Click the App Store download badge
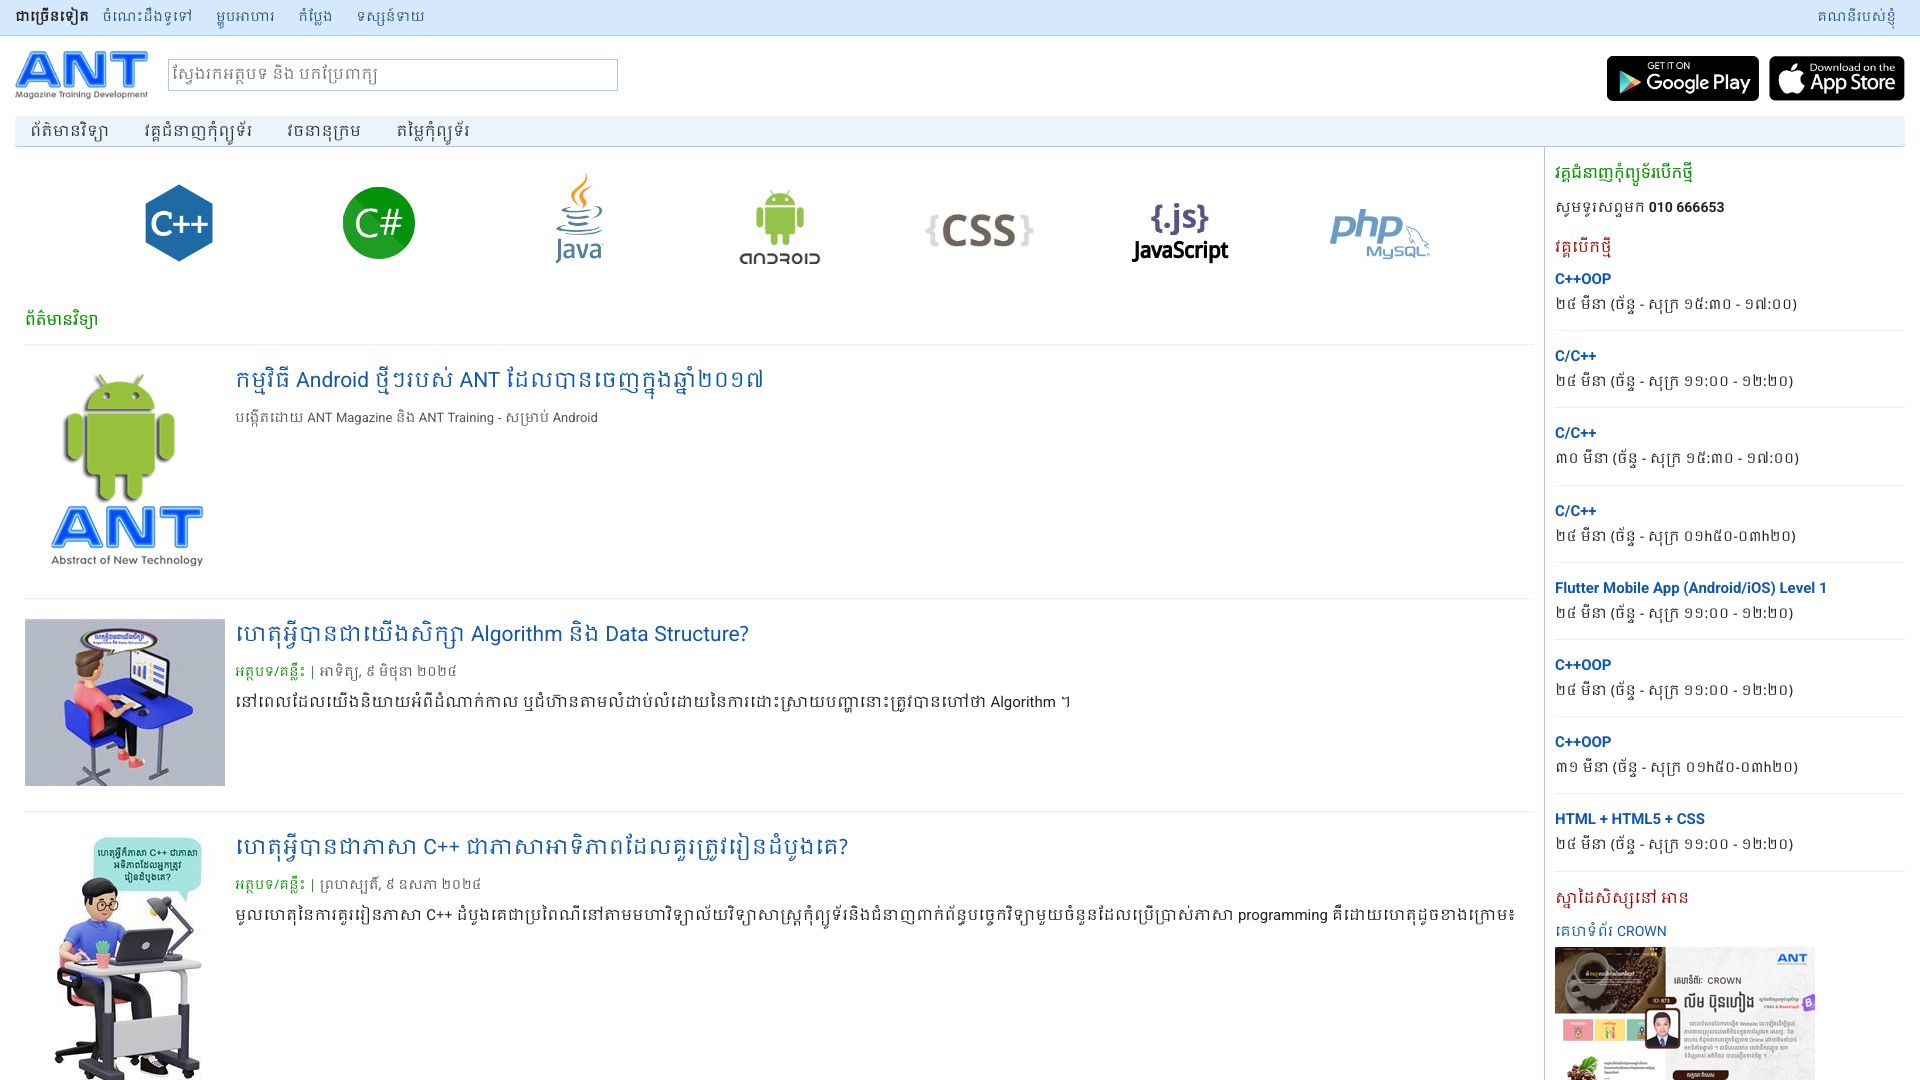 tap(1836, 78)
